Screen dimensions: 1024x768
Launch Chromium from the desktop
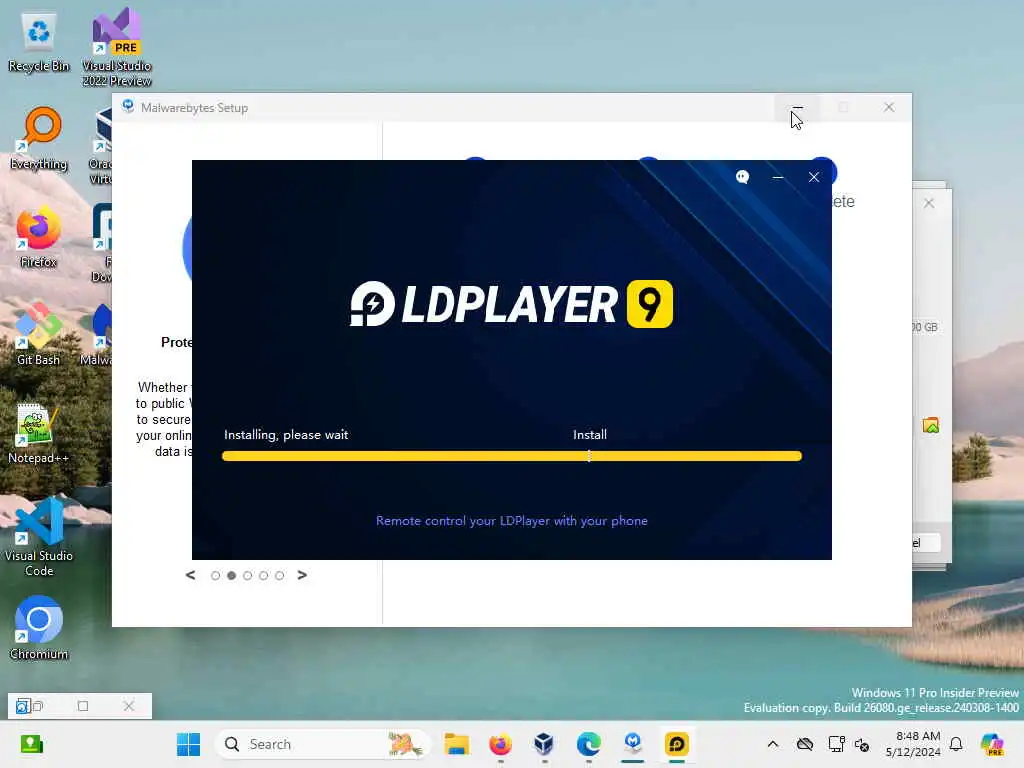coord(39,628)
